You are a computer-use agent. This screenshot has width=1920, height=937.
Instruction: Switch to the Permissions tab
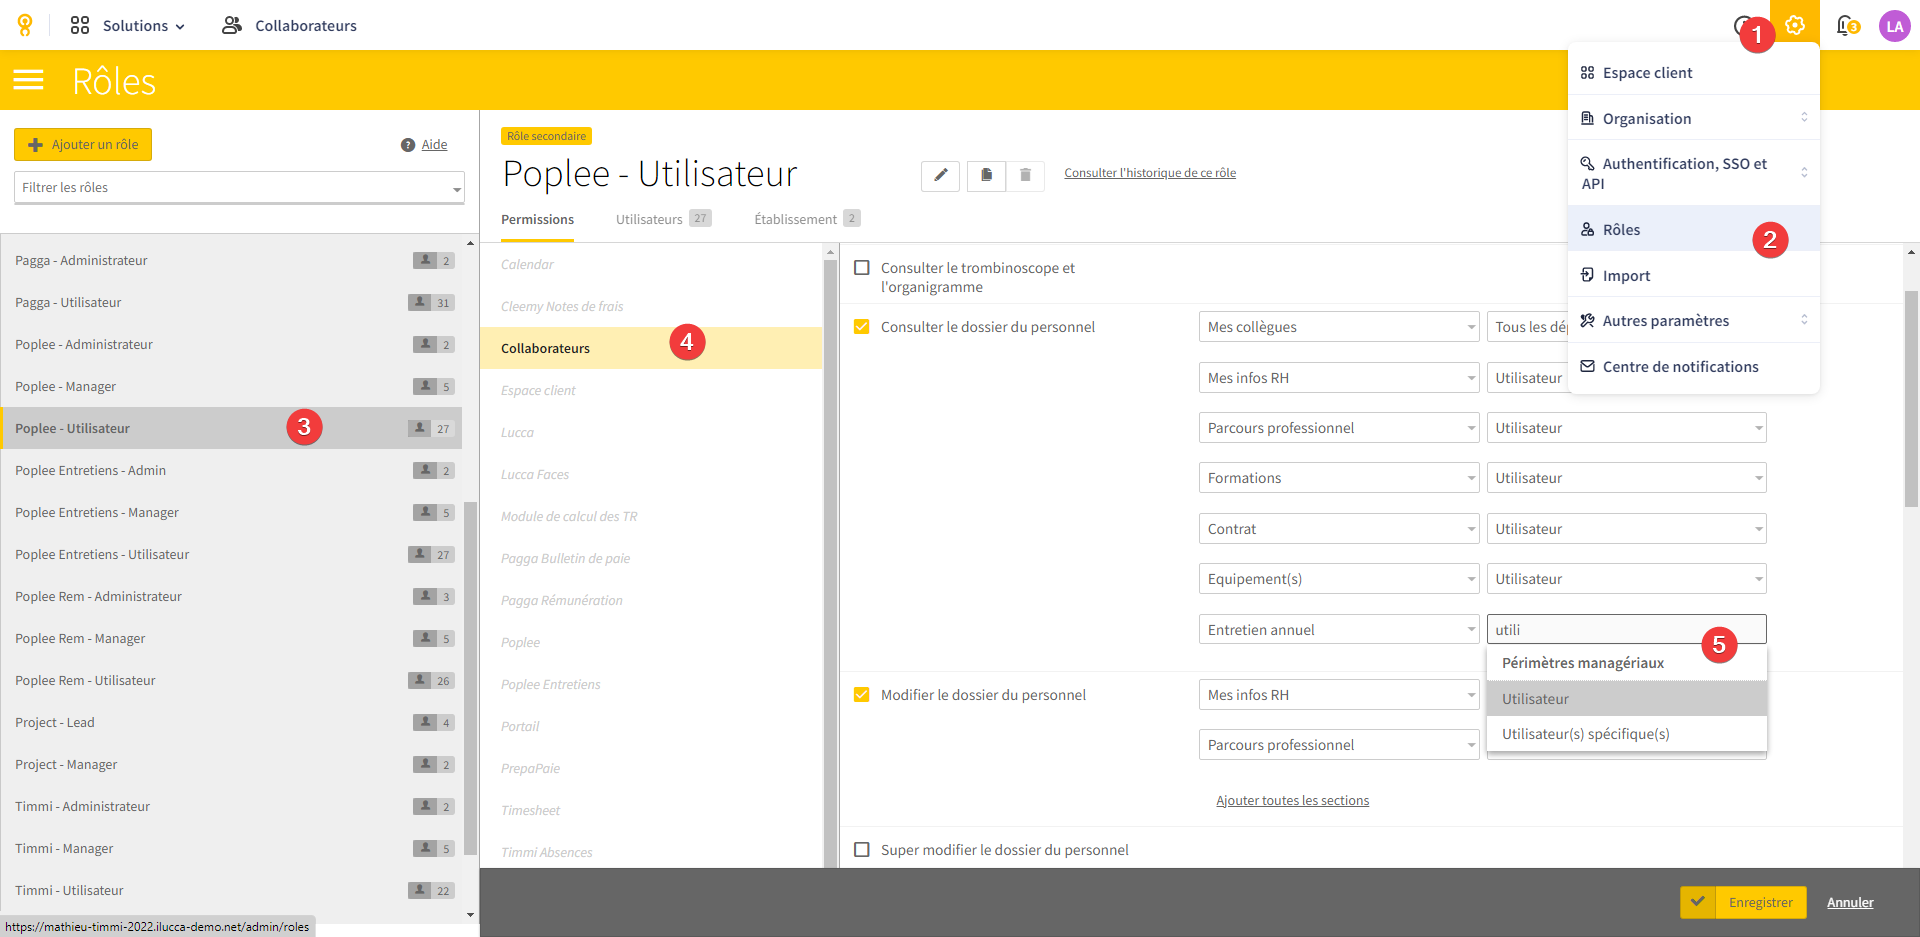tap(537, 219)
